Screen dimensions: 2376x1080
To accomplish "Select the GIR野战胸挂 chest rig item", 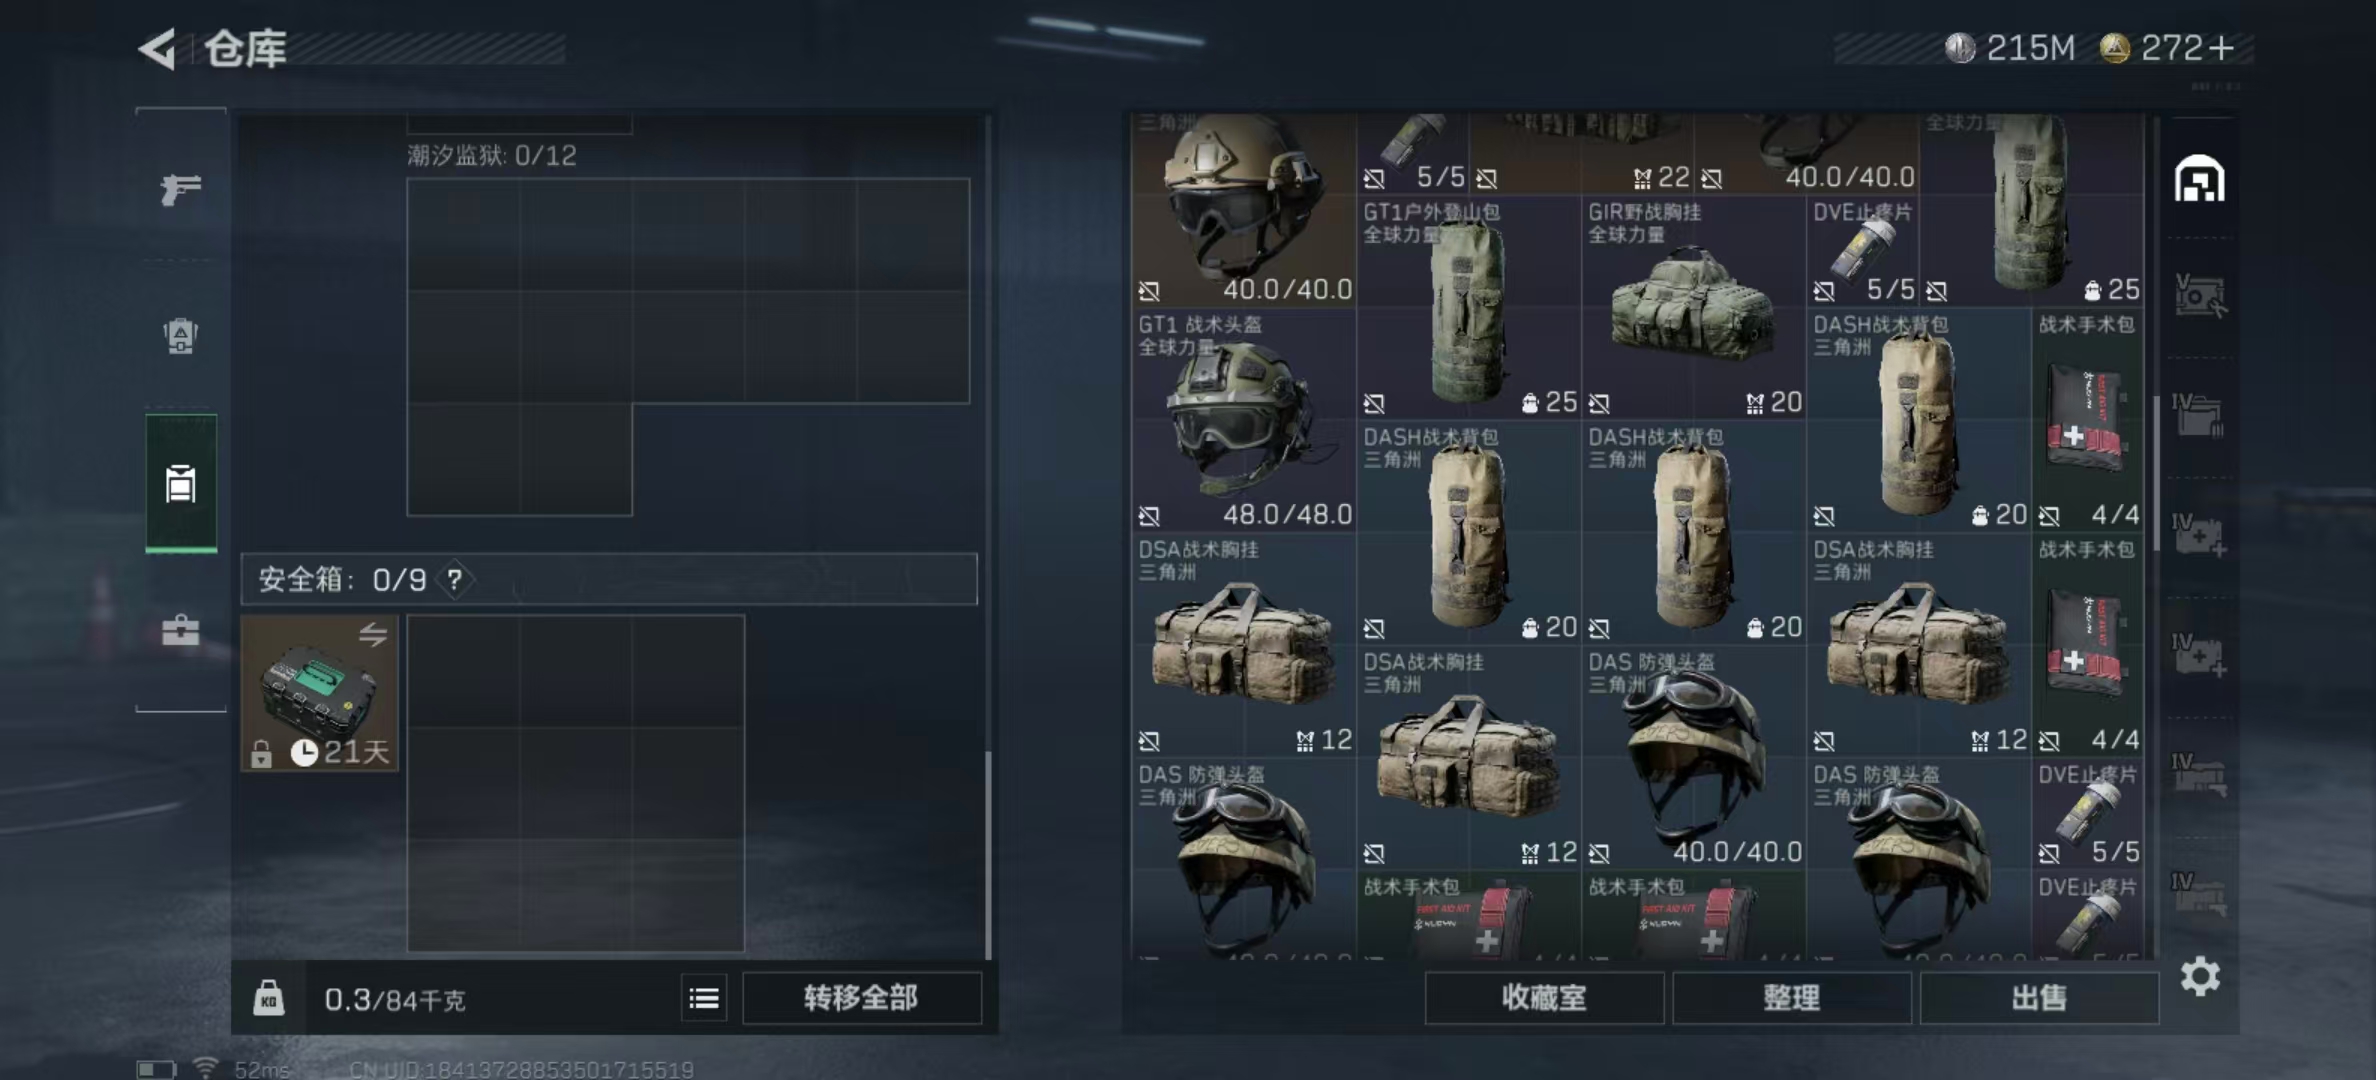I will pos(1694,308).
